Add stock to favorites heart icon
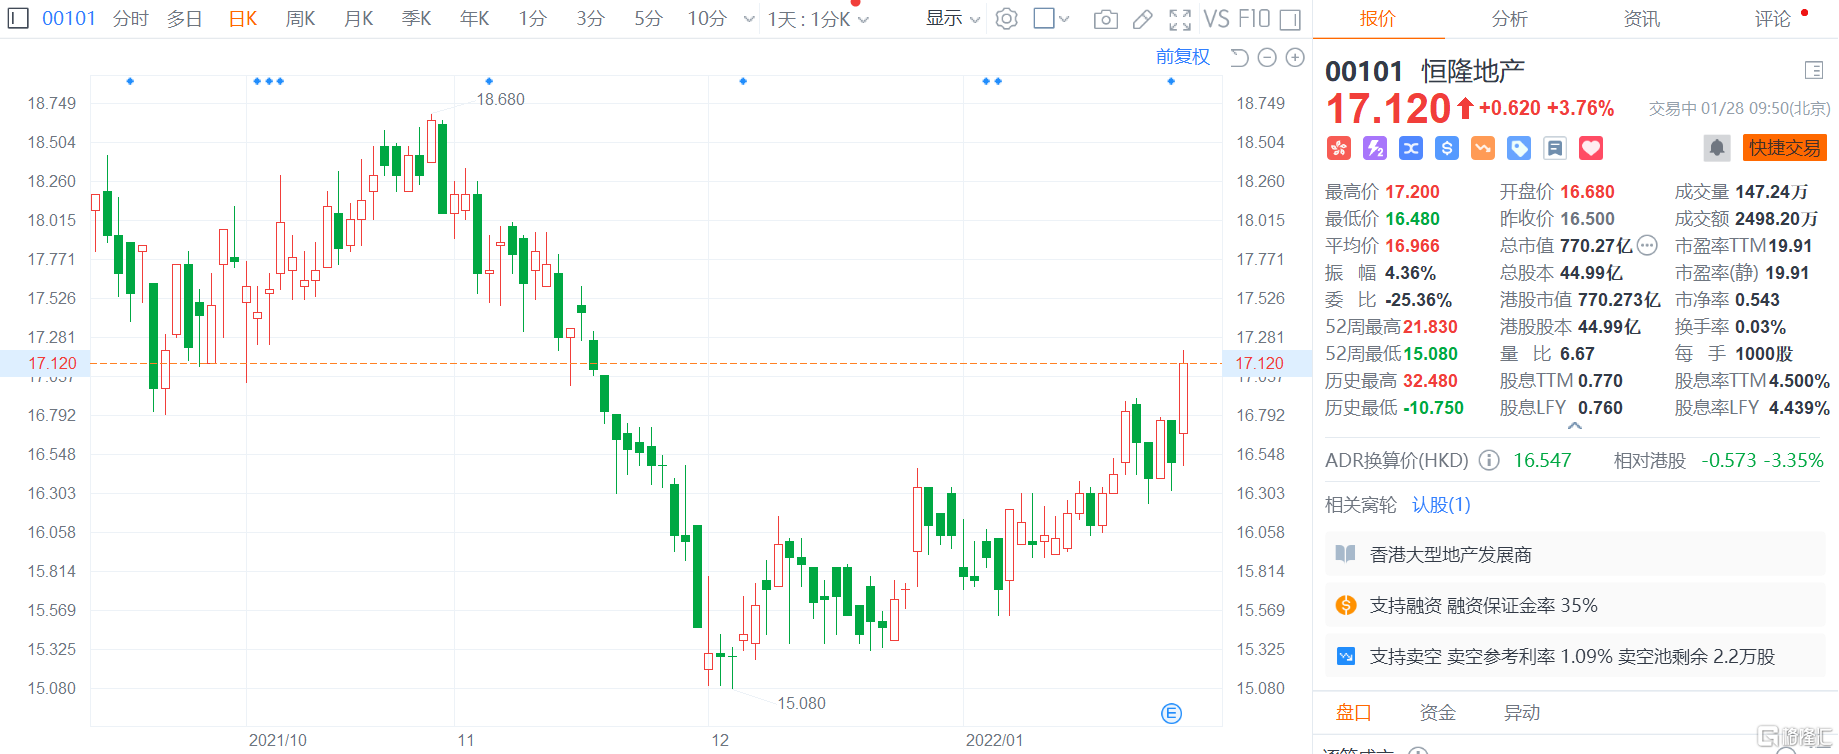Viewport: 1839px width, 754px height. pyautogui.click(x=1591, y=148)
